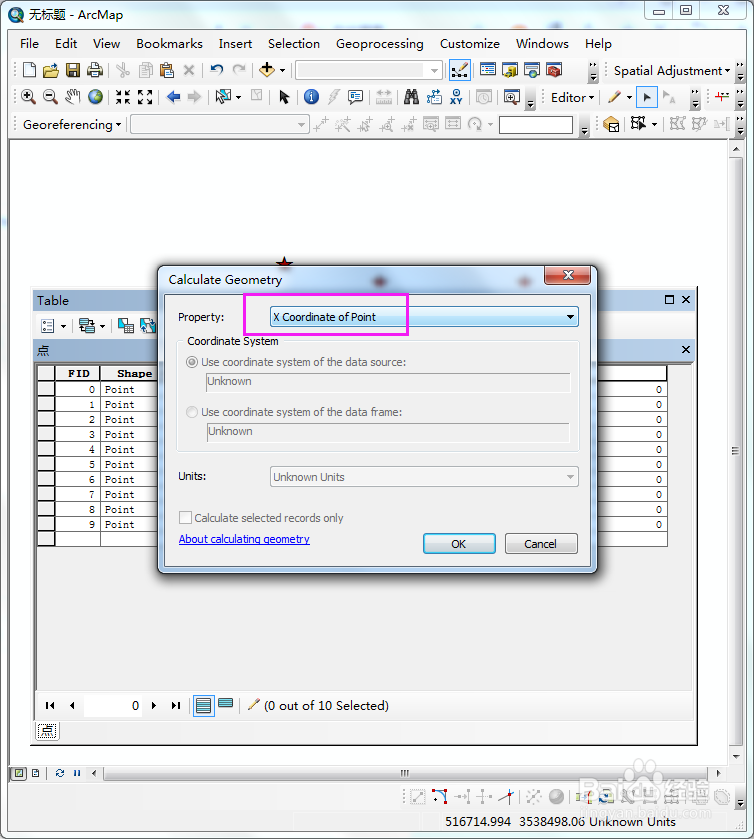This screenshot has width=754, height=839.
Task: Open the Property dropdown
Action: click(424, 317)
